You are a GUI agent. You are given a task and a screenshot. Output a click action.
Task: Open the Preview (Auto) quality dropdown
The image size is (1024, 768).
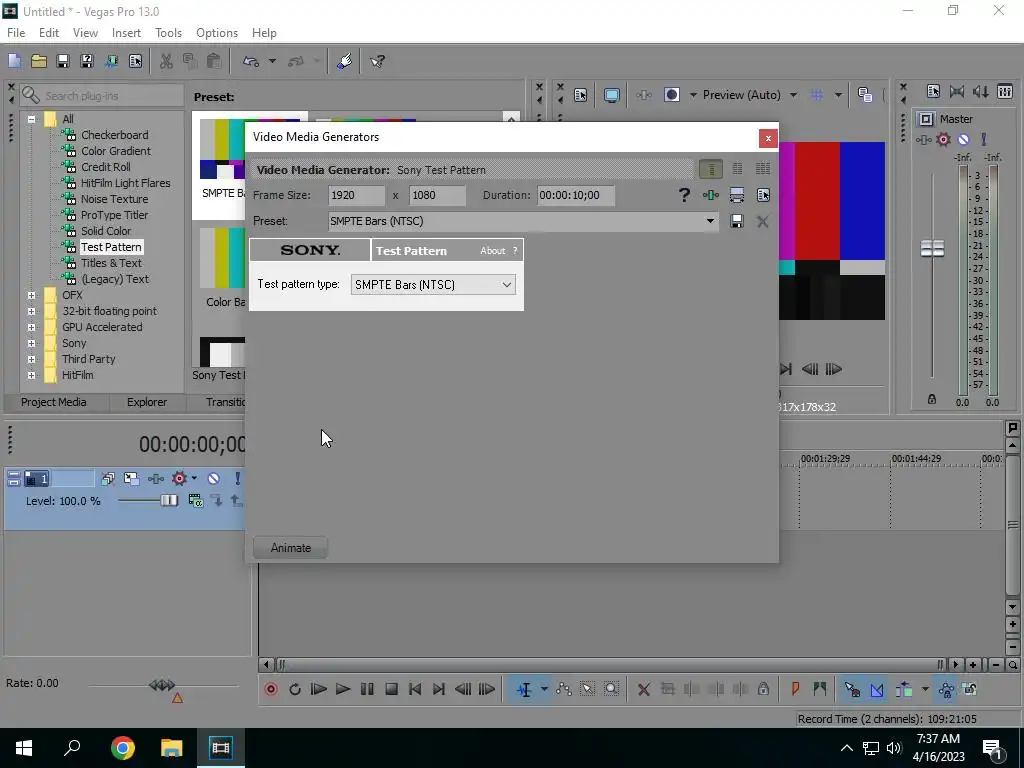(793, 95)
